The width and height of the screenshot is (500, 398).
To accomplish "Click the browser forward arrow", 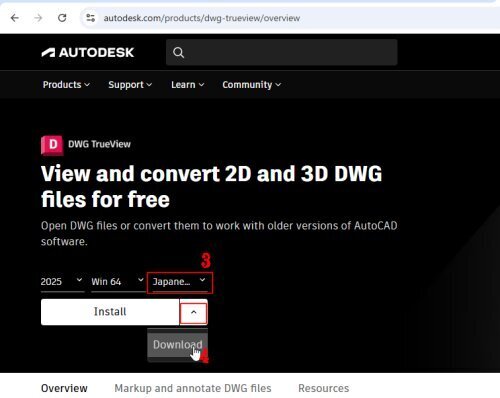I will click(x=38, y=18).
